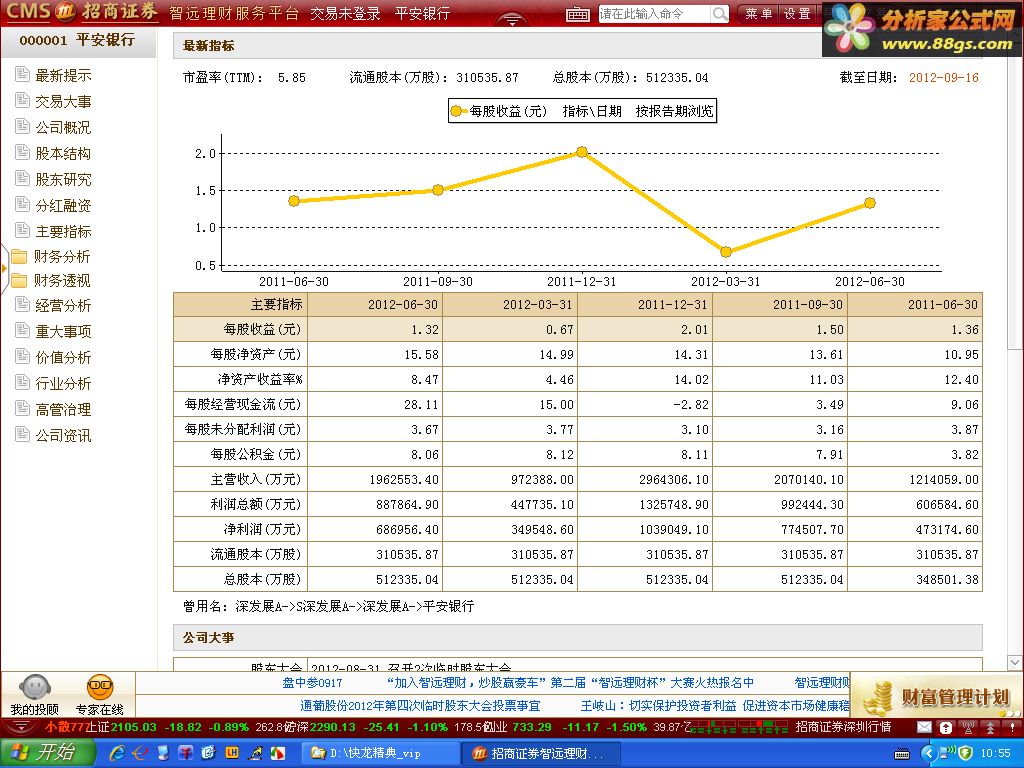The height and width of the screenshot is (768, 1024).
Task: Open the 盘中参0917 news link
Action: pyautogui.click(x=312, y=682)
